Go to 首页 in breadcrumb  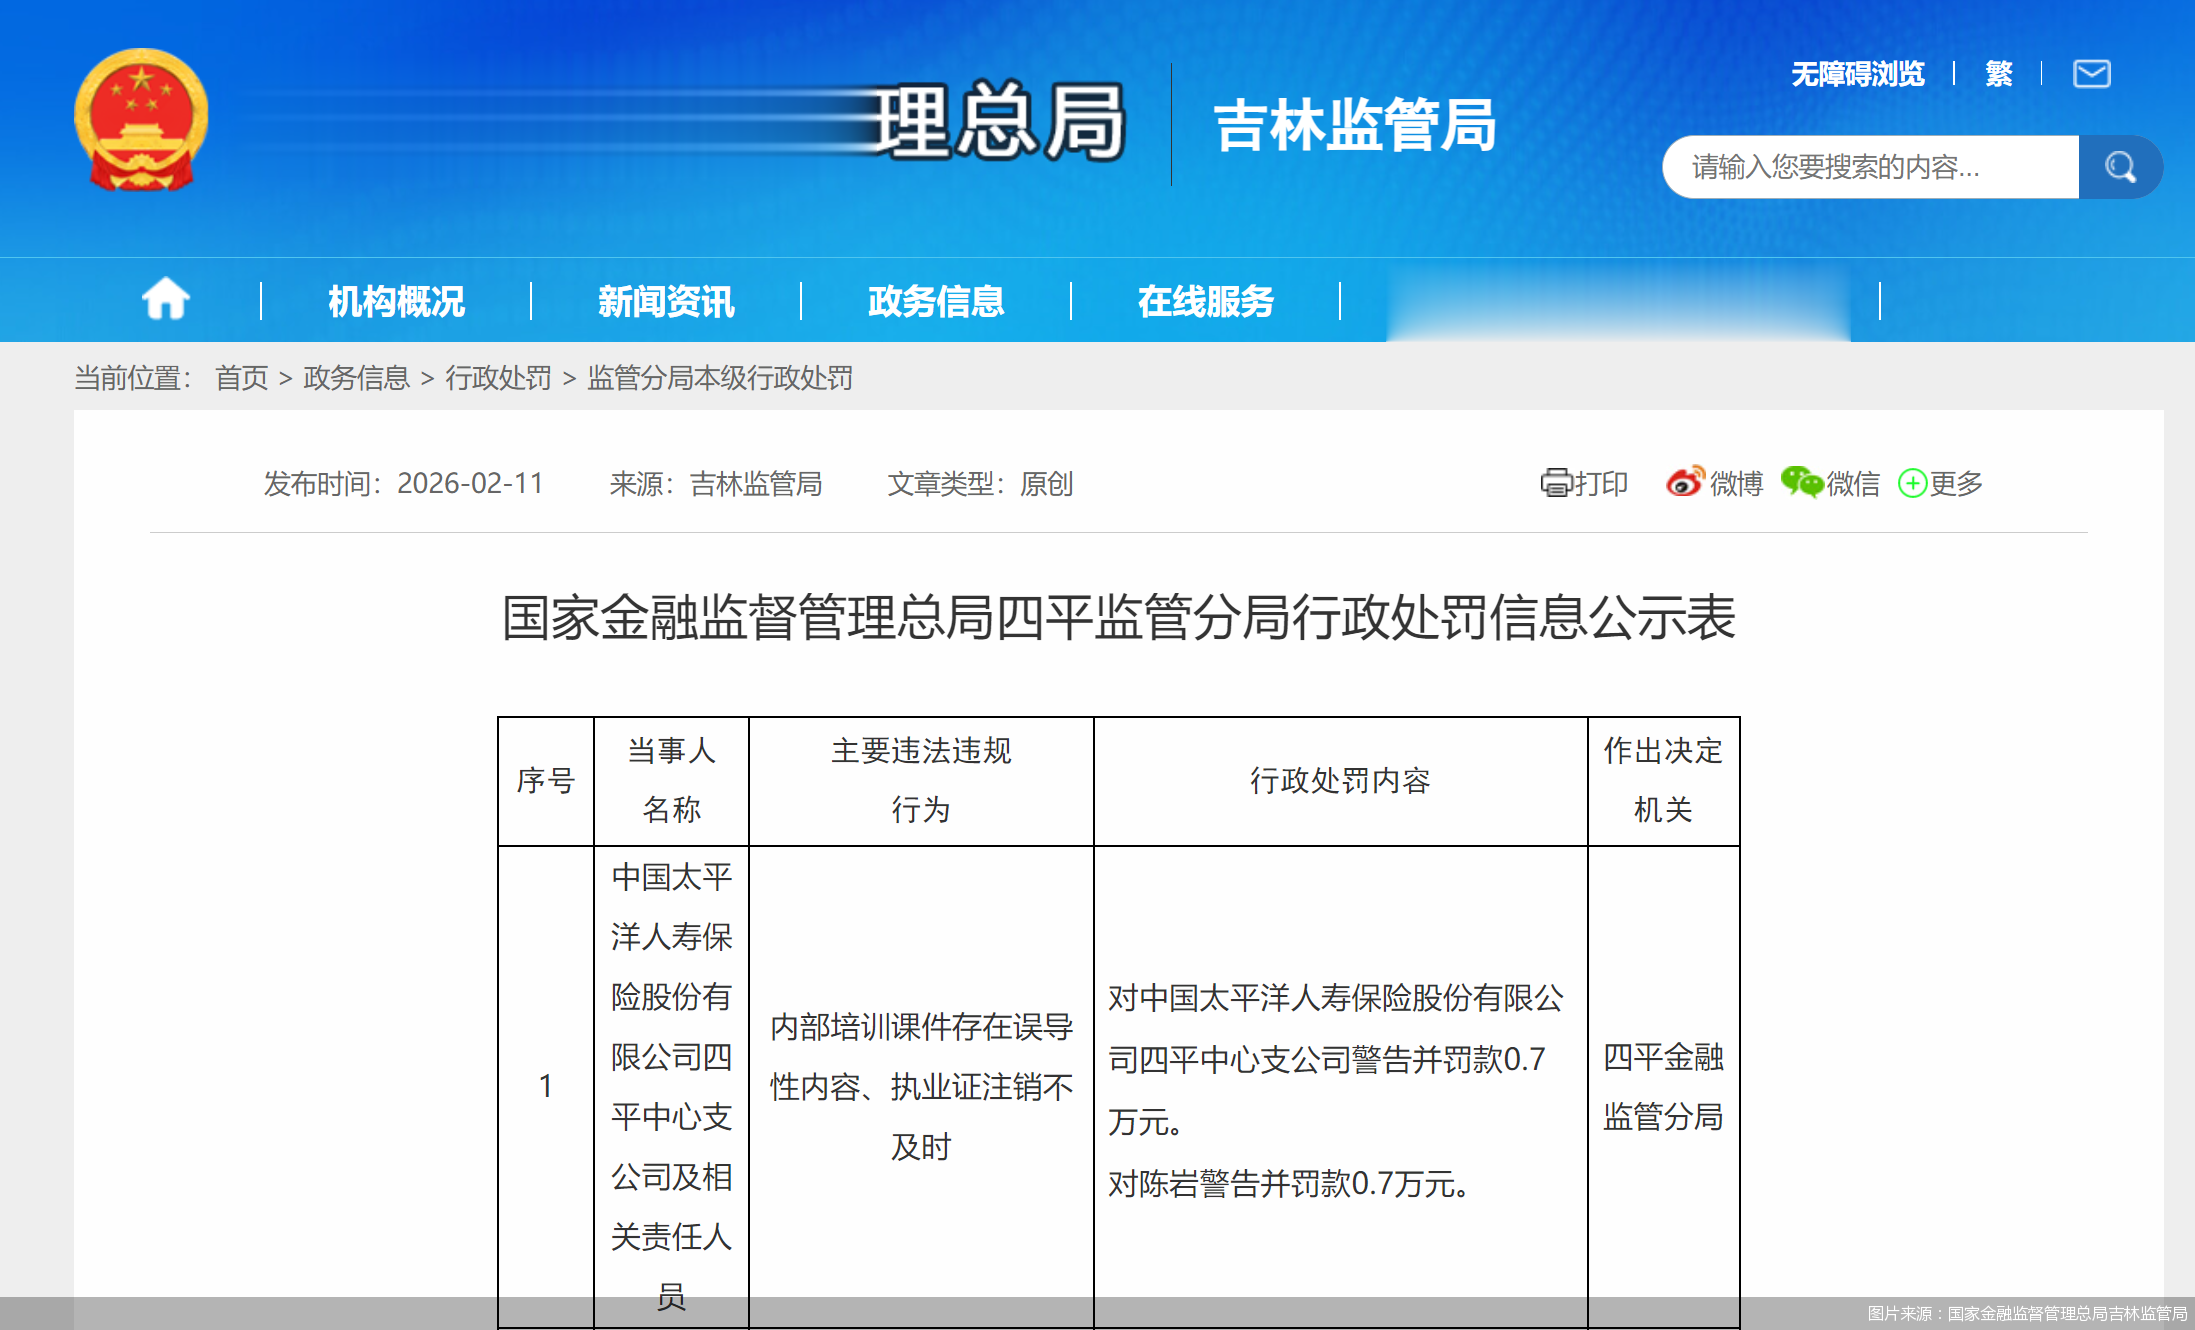[x=242, y=378]
